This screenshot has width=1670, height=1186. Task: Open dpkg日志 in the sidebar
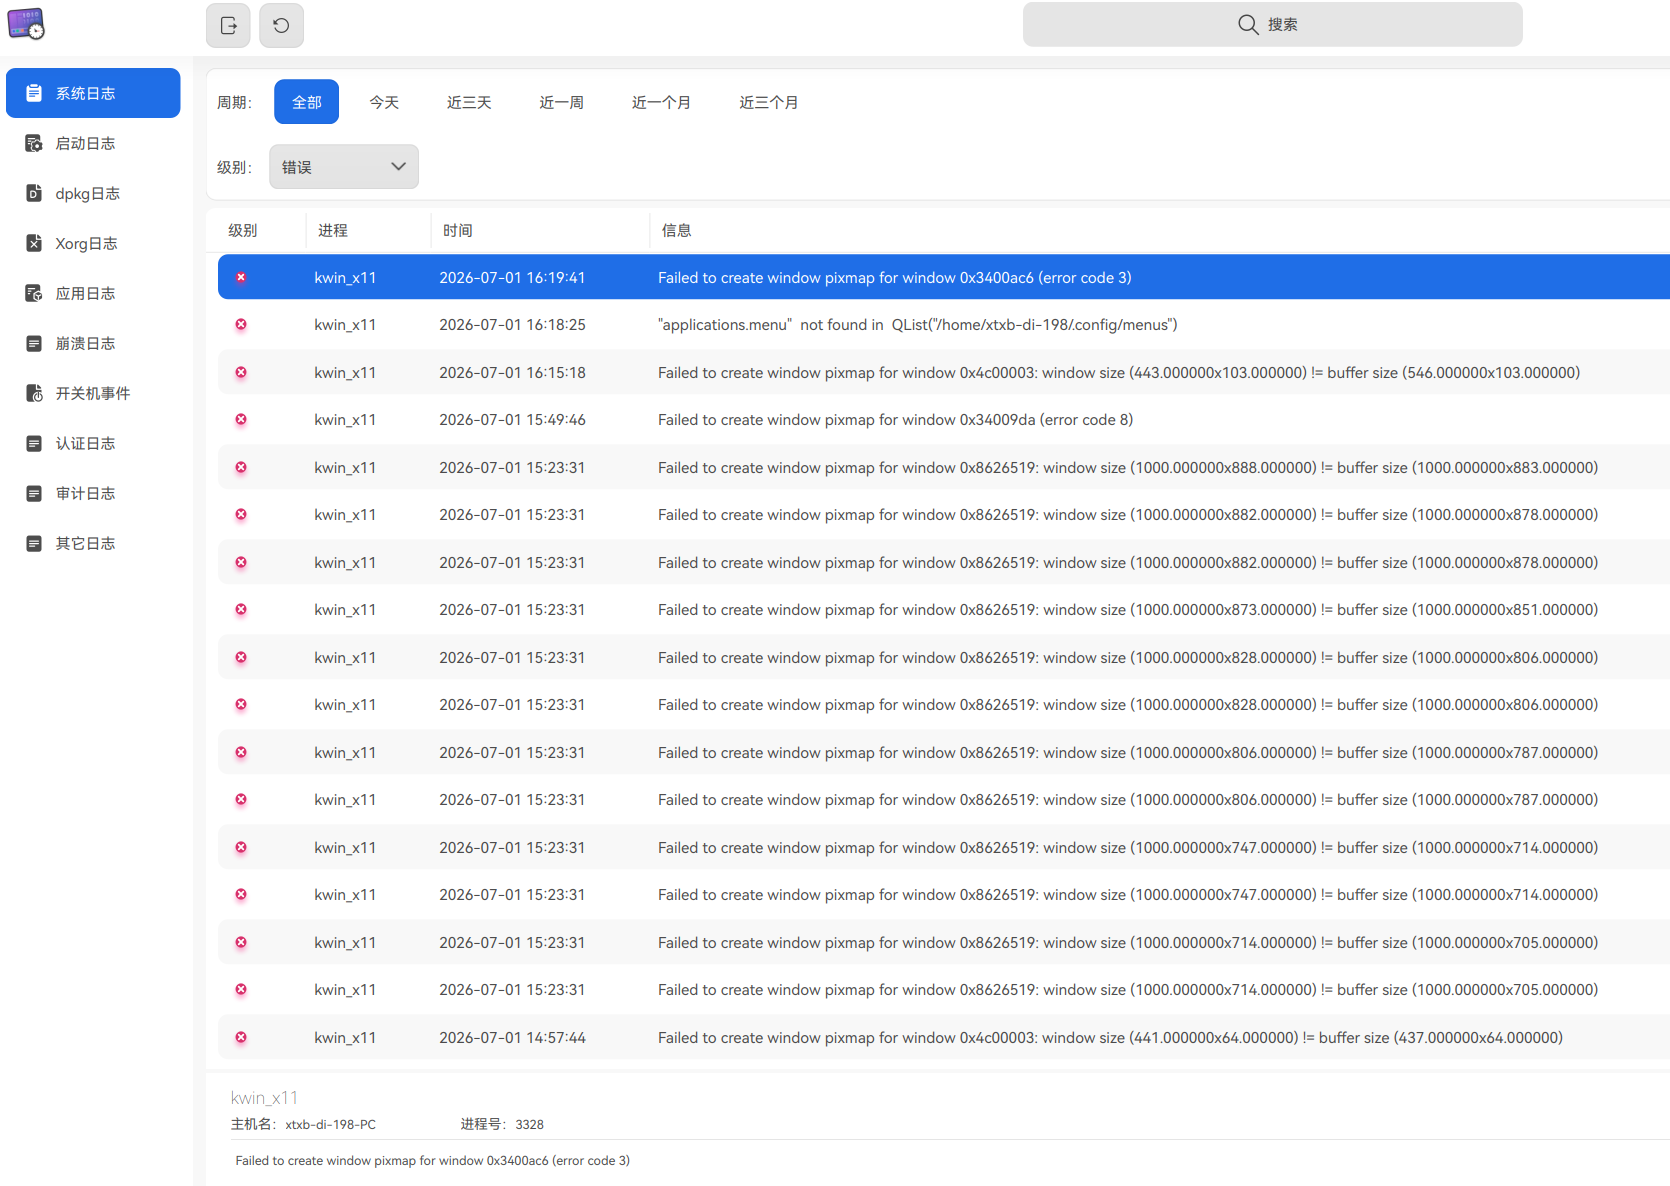[93, 193]
